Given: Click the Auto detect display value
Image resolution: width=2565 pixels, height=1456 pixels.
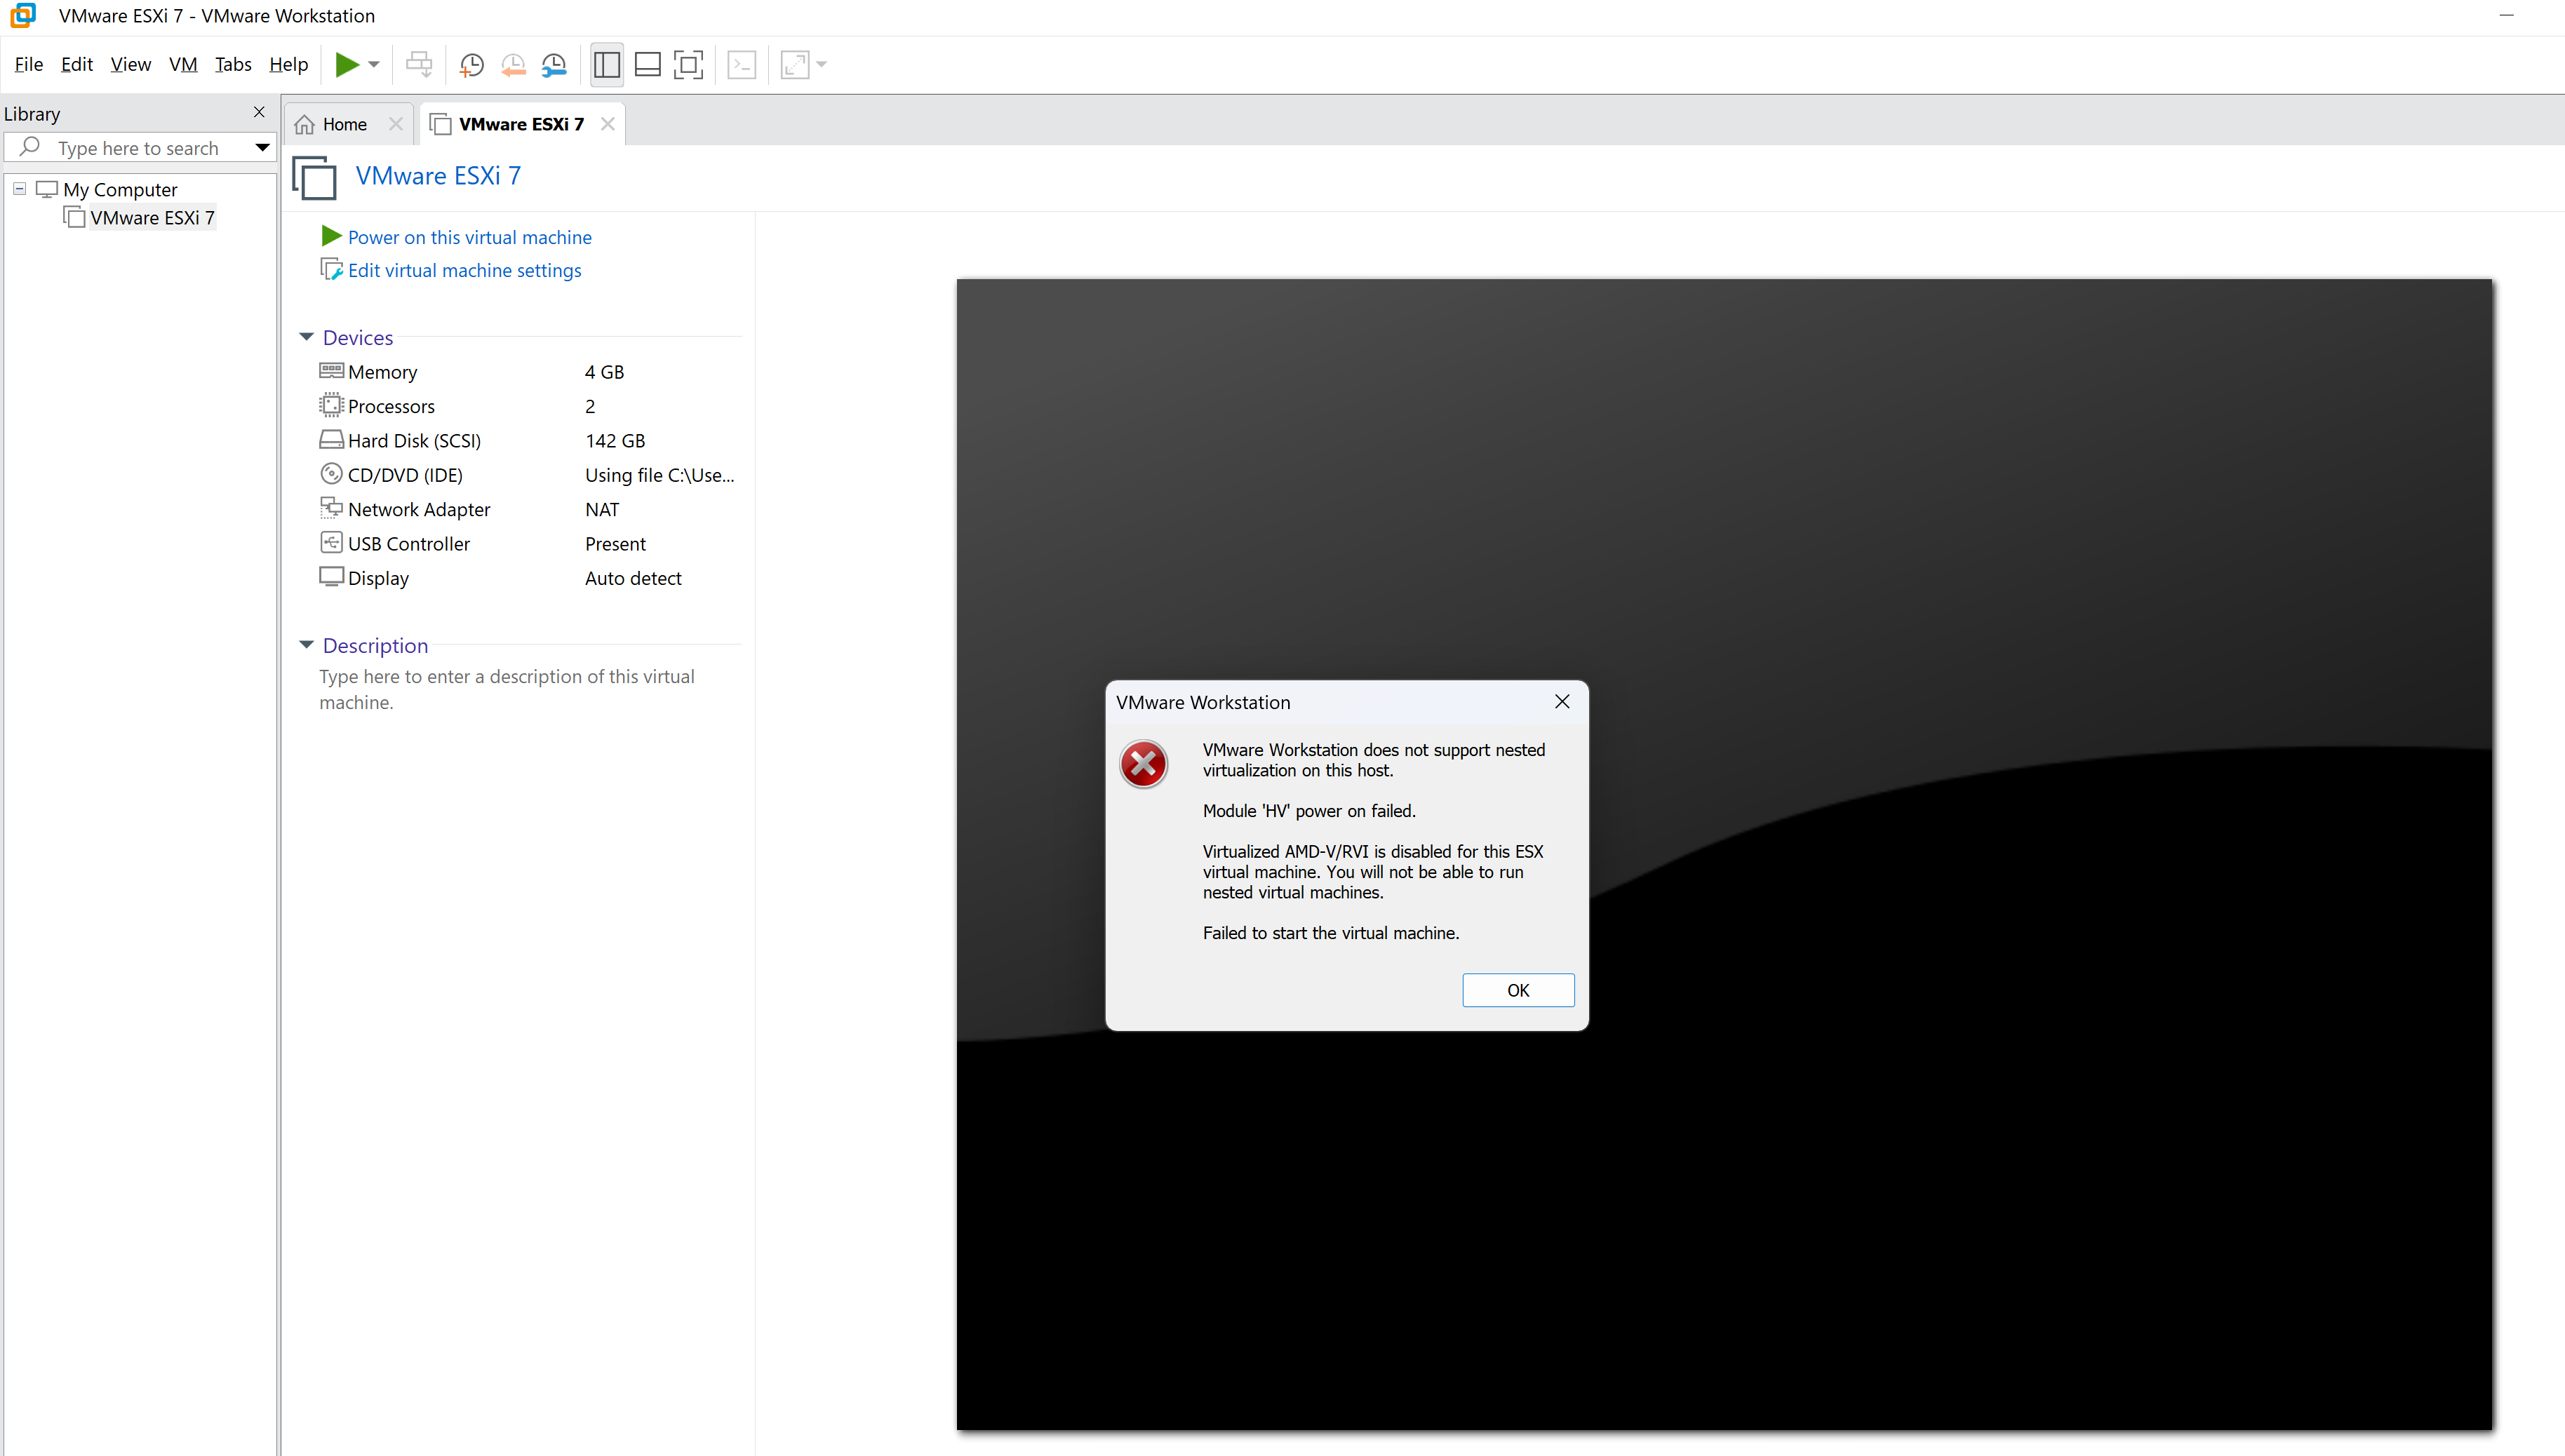Looking at the screenshot, I should coord(633,578).
